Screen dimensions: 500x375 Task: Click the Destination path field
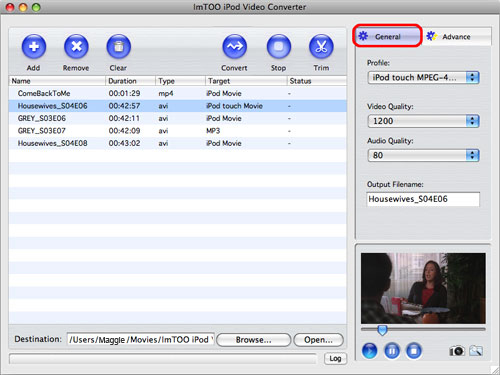coord(140,339)
